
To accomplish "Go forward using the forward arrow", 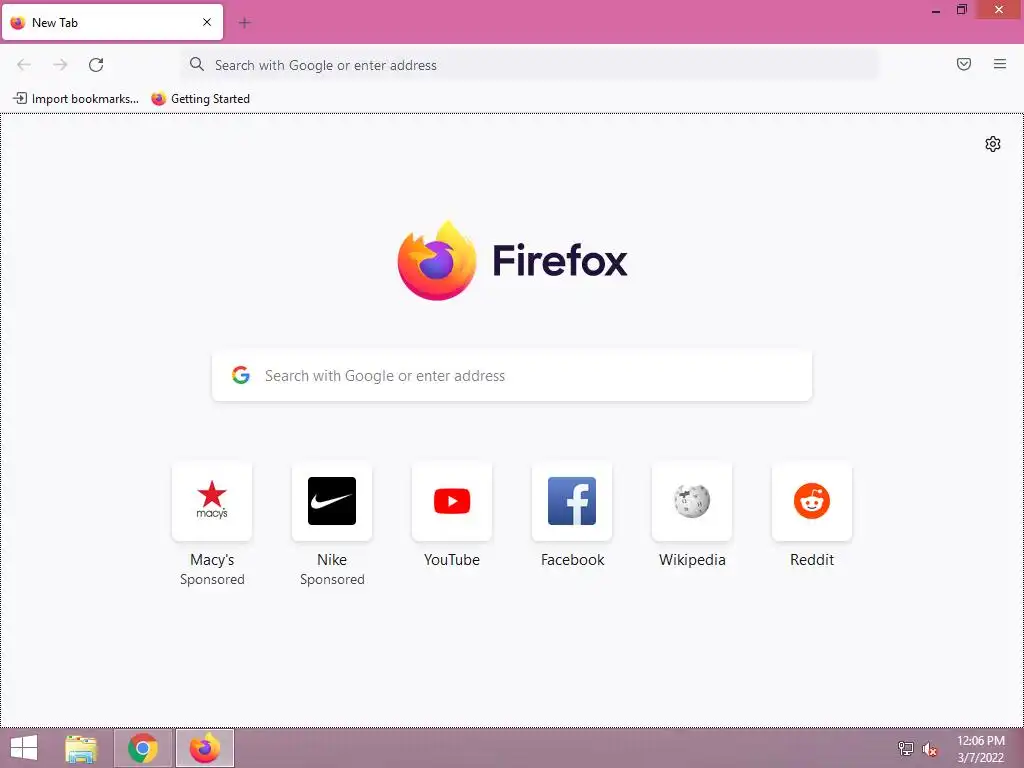I will click(x=60, y=64).
